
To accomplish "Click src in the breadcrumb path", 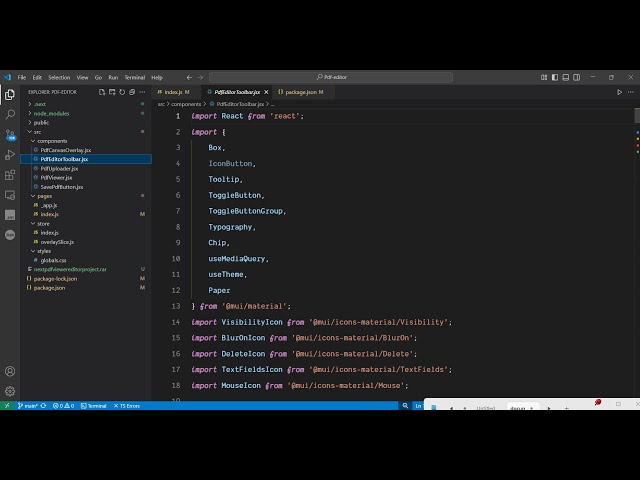I will [x=161, y=104].
